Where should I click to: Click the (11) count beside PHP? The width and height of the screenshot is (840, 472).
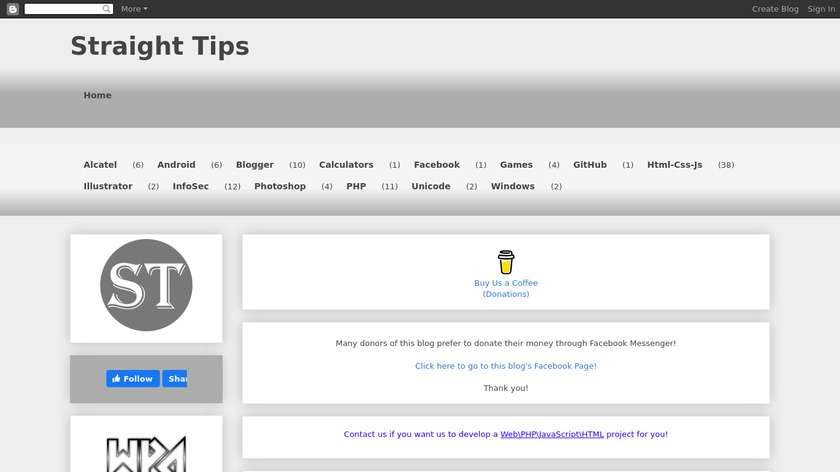click(389, 186)
